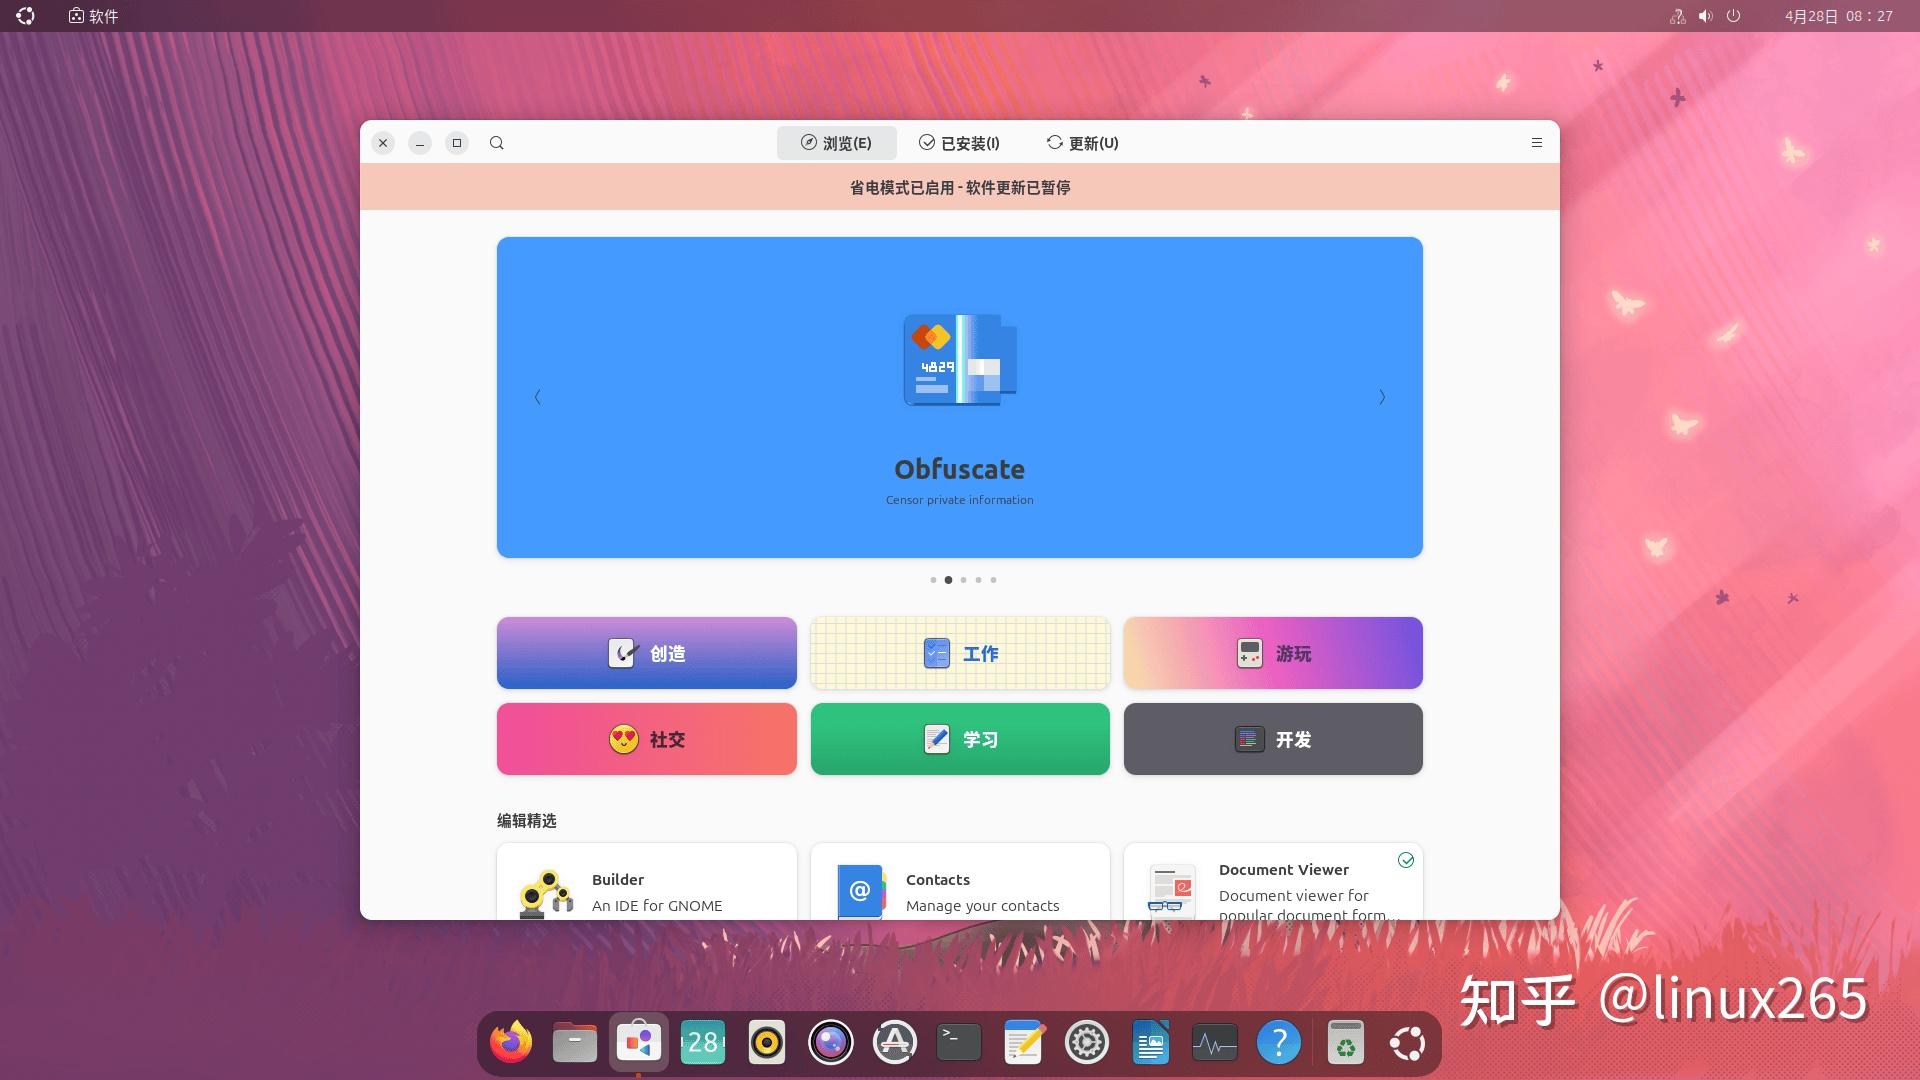Open the Builder app listing

pyautogui.click(x=646, y=888)
